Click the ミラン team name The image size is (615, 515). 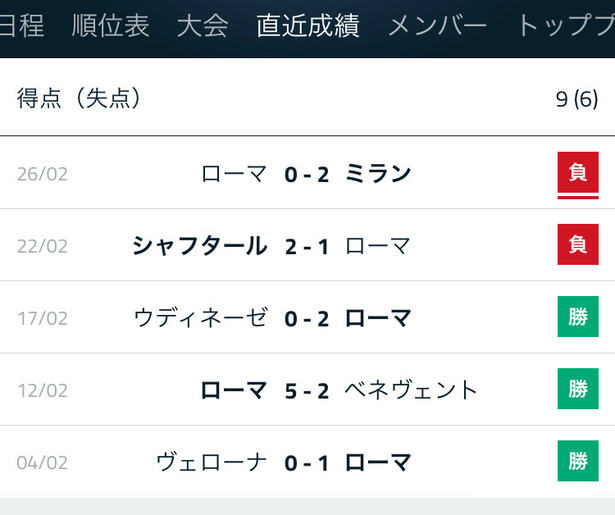[x=378, y=174]
